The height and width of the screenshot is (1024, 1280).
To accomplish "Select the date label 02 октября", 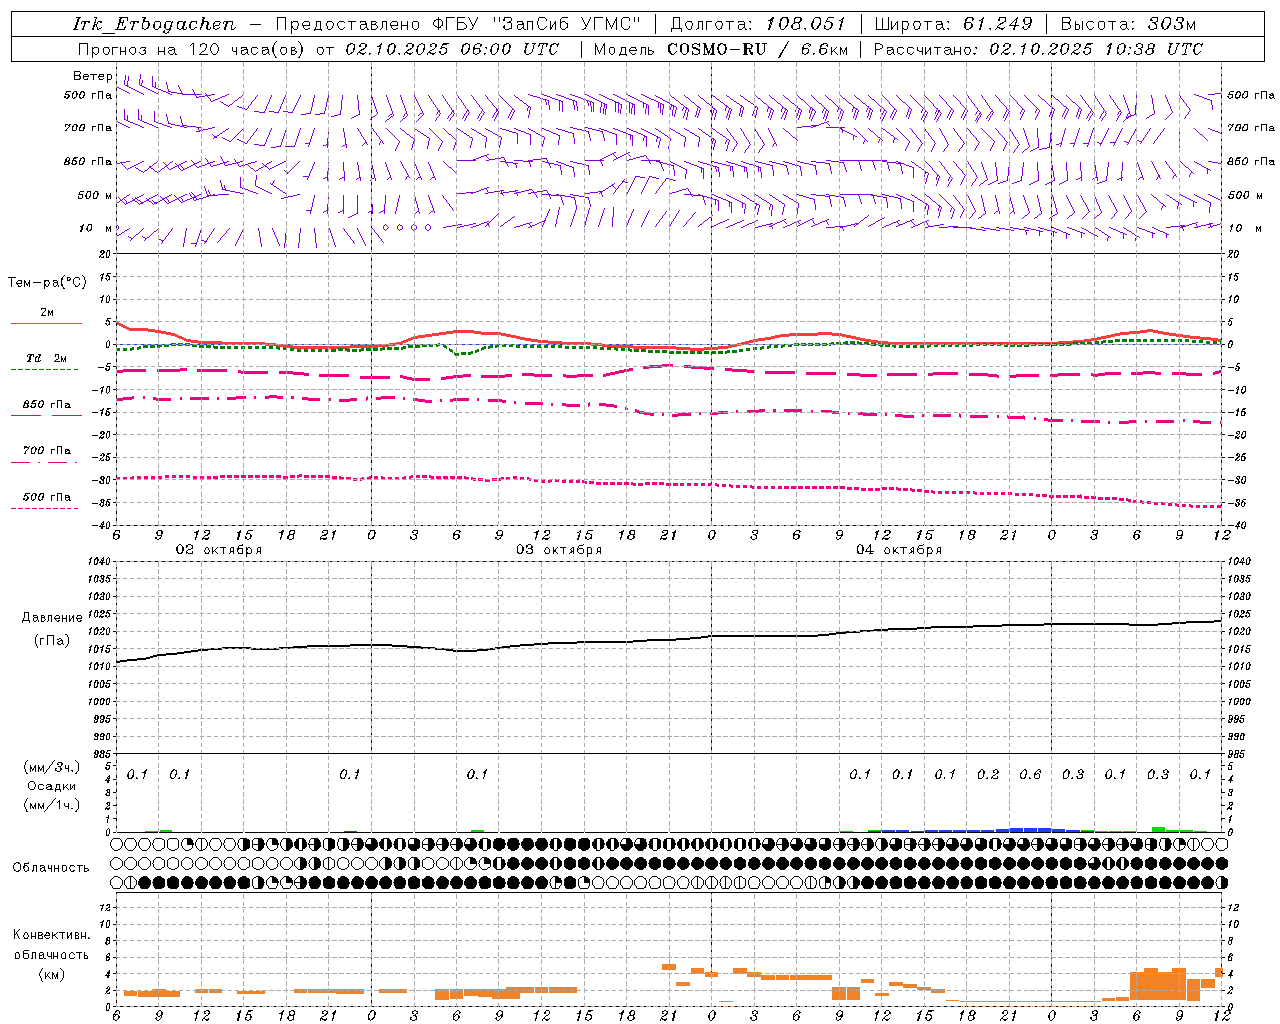I will tap(219, 550).
